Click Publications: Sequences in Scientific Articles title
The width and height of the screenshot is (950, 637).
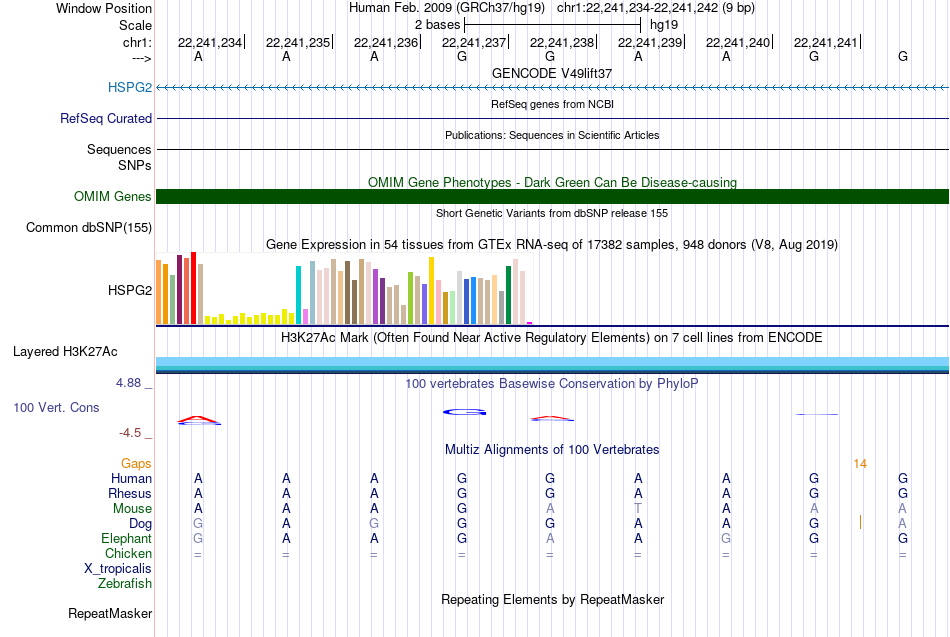coord(552,135)
